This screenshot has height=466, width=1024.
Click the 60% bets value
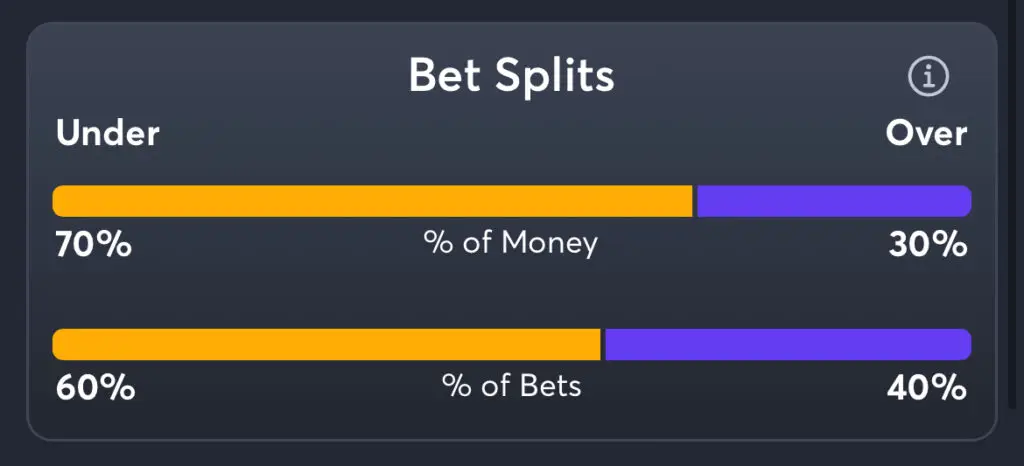click(x=95, y=387)
